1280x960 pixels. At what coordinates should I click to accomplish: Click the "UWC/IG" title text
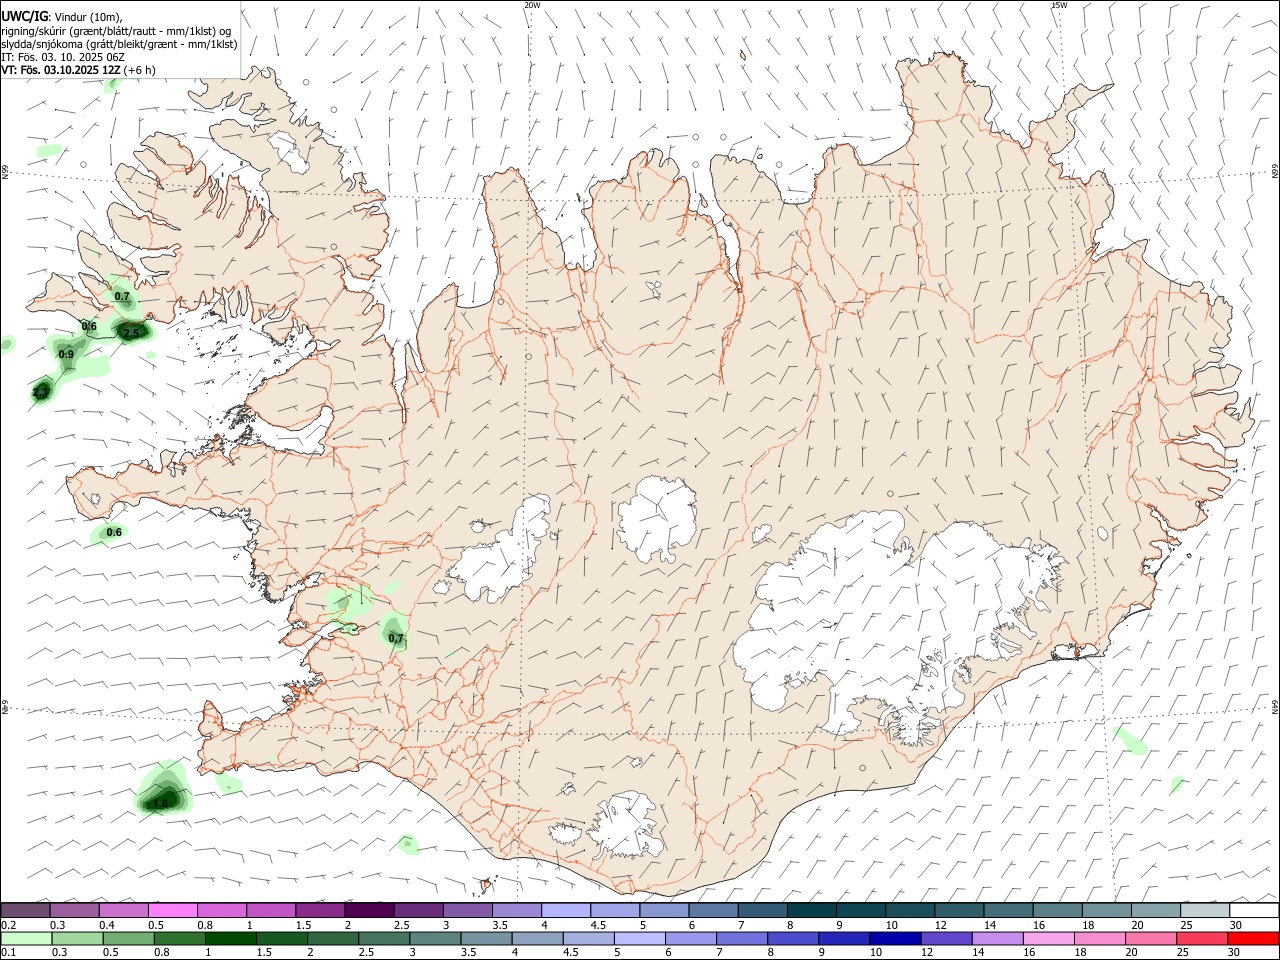coord(24,16)
